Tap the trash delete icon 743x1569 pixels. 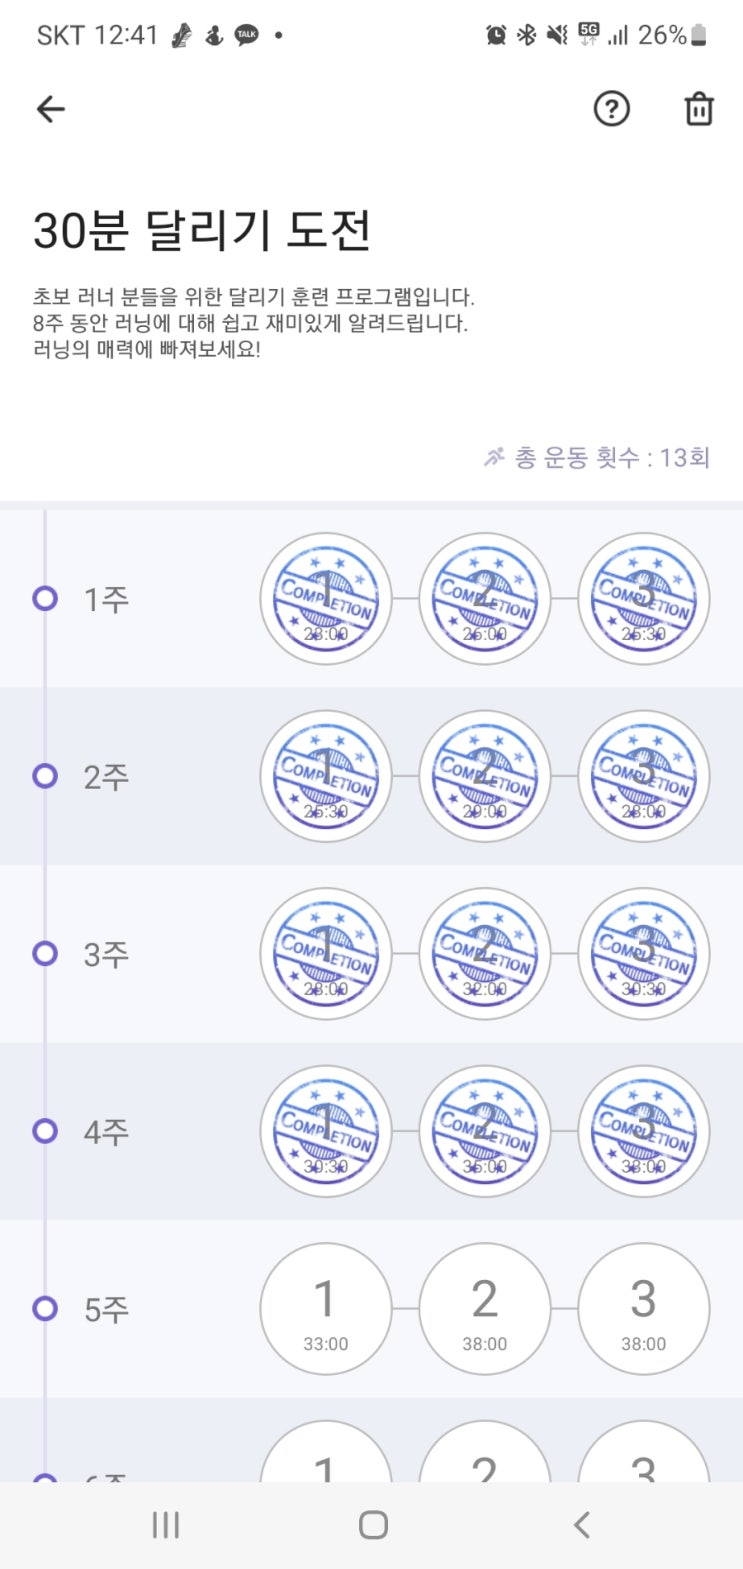tap(698, 109)
